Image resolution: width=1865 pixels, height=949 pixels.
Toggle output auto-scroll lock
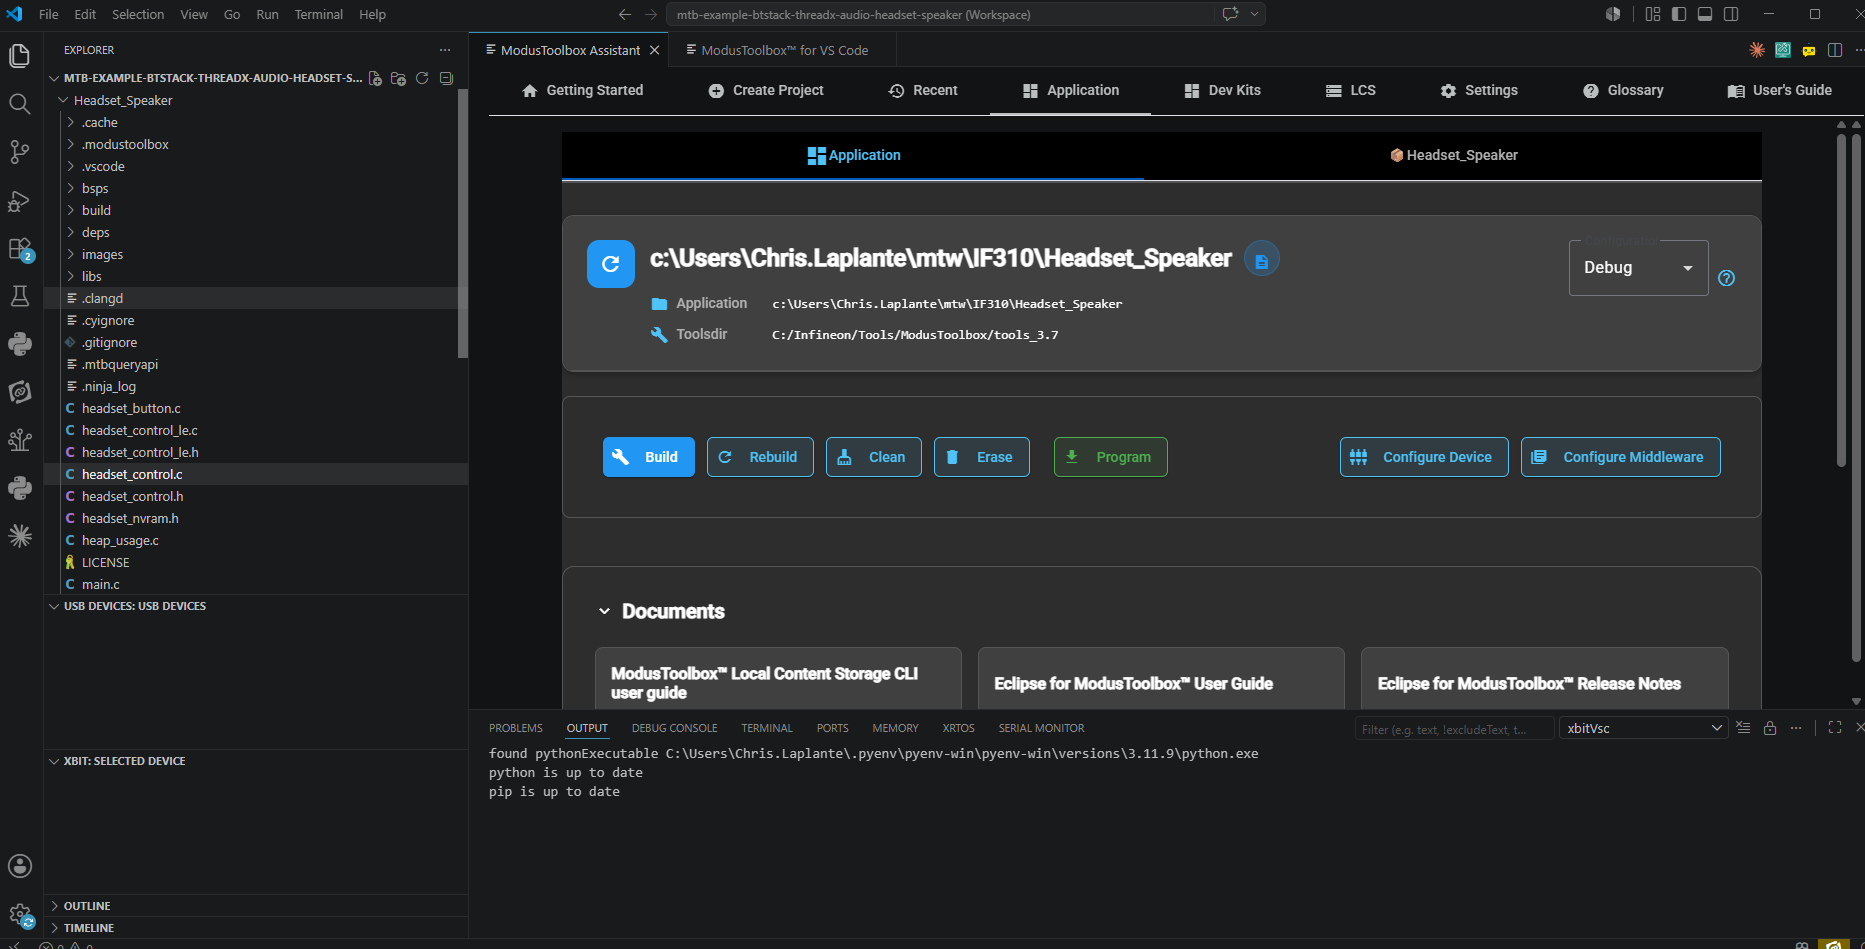[1770, 728]
